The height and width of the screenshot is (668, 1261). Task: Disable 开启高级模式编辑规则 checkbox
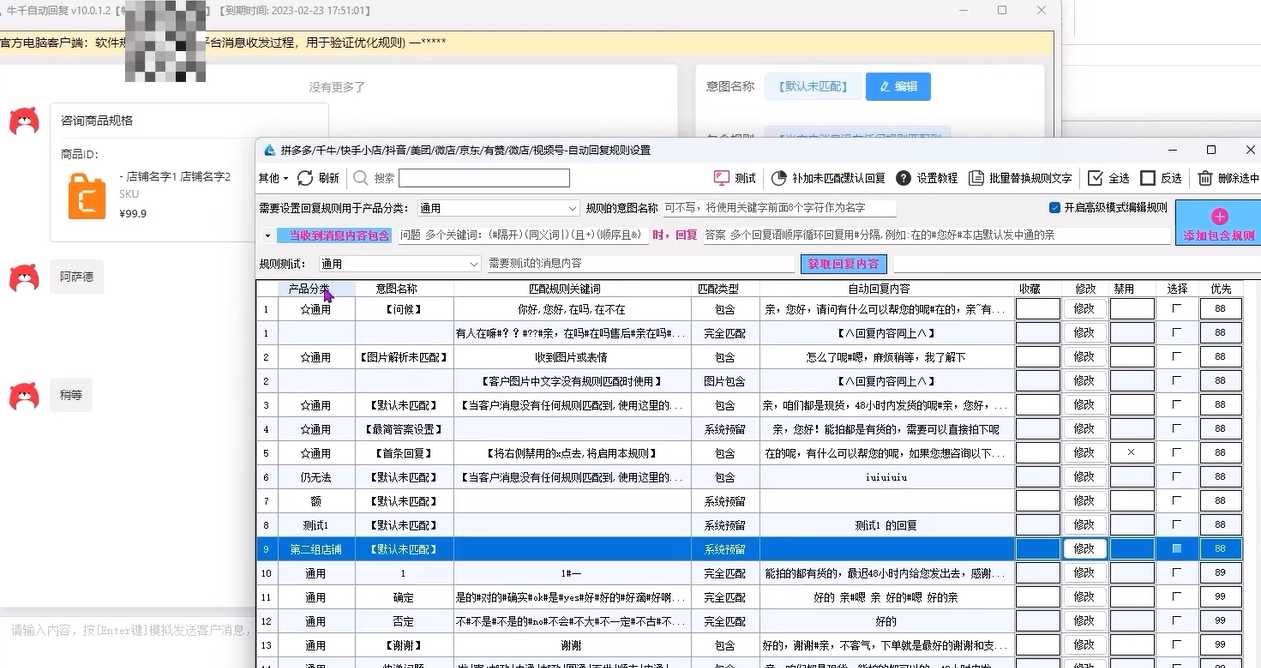(x=1055, y=208)
